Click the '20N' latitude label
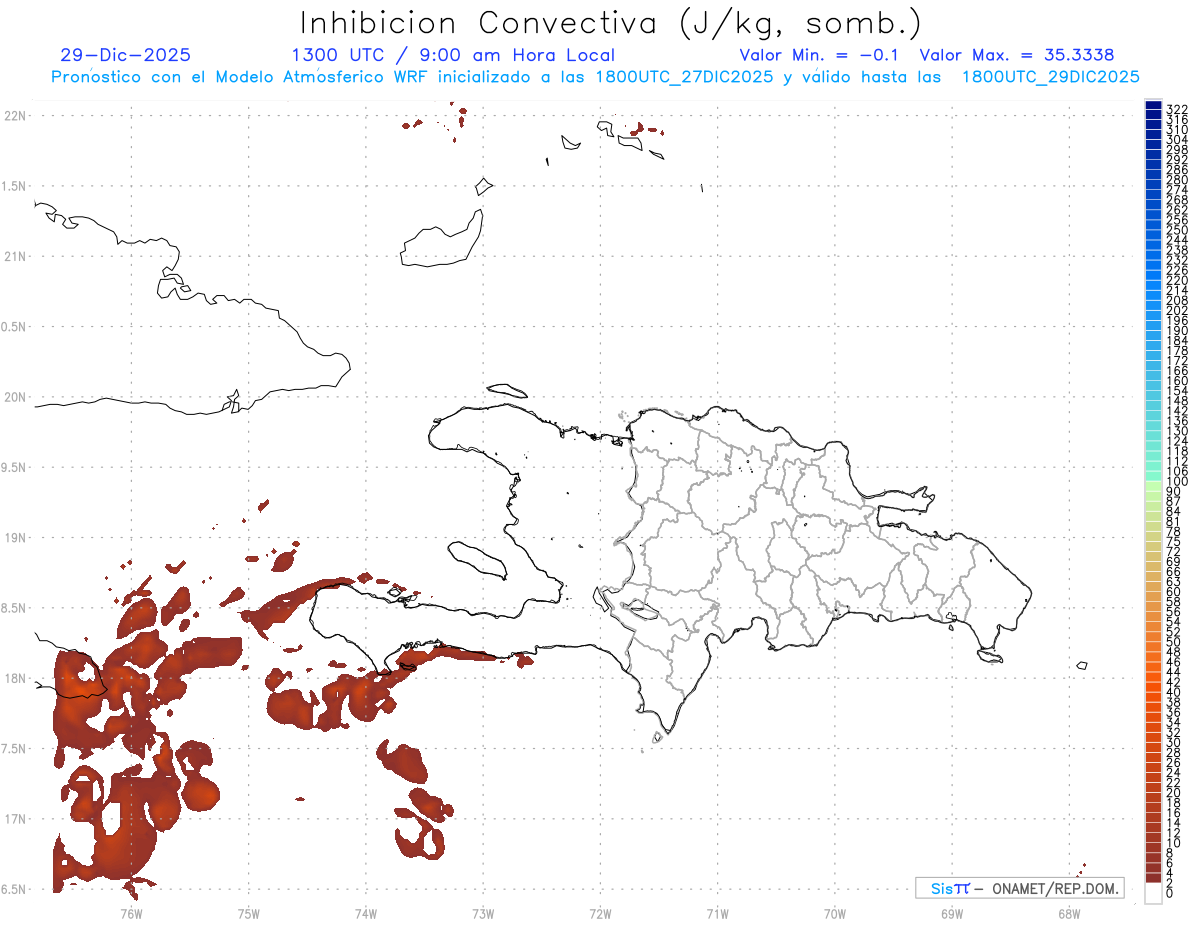Image resolution: width=1200 pixels, height=927 pixels. 15,397
